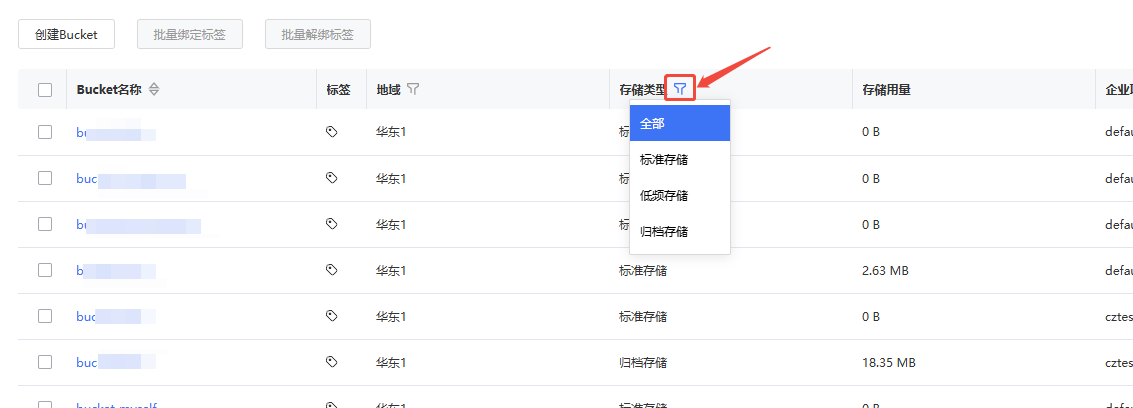Select 全部 in the storage type filter
Image resolution: width=1133 pixels, height=408 pixels.
680,123
